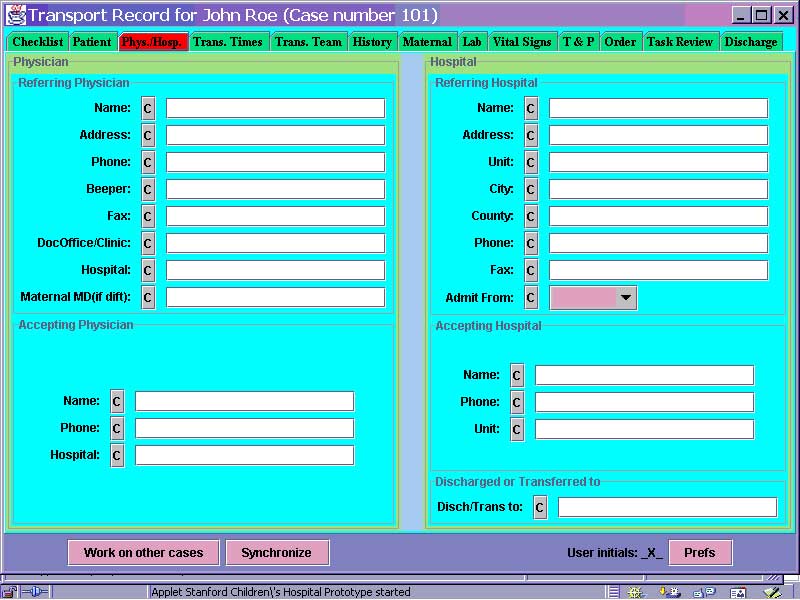Go to the Discharge tab
This screenshot has width=800, height=600.
click(x=751, y=42)
